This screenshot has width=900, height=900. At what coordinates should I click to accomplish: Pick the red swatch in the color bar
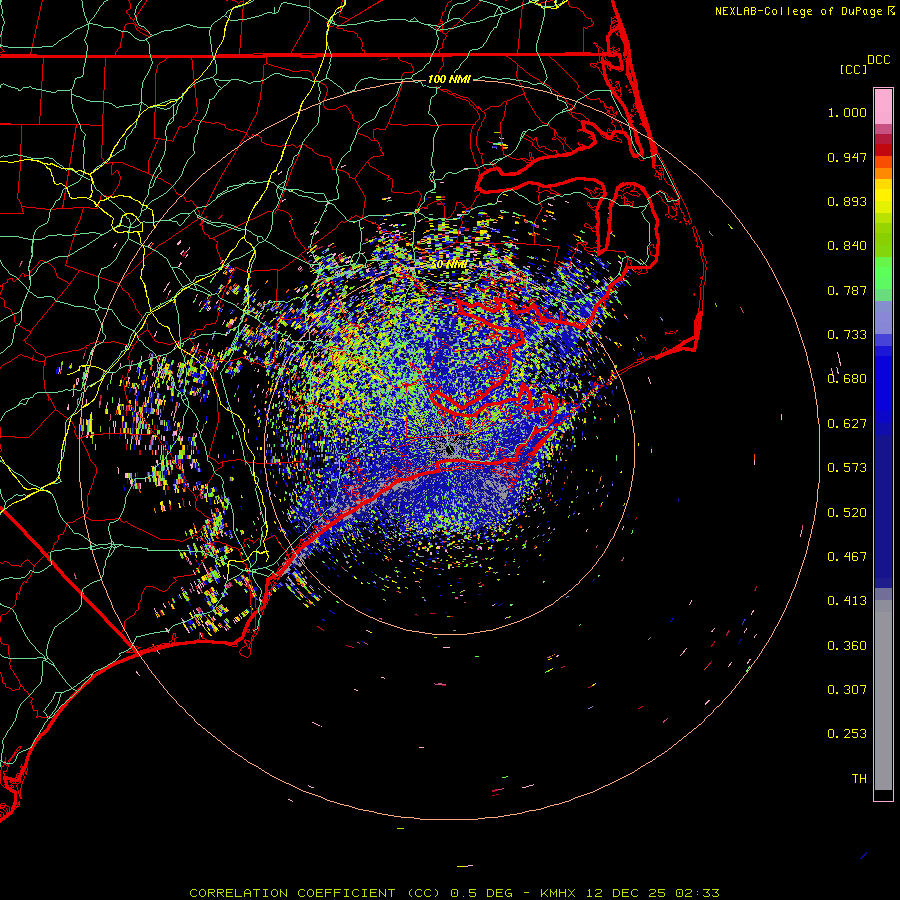pos(883,150)
